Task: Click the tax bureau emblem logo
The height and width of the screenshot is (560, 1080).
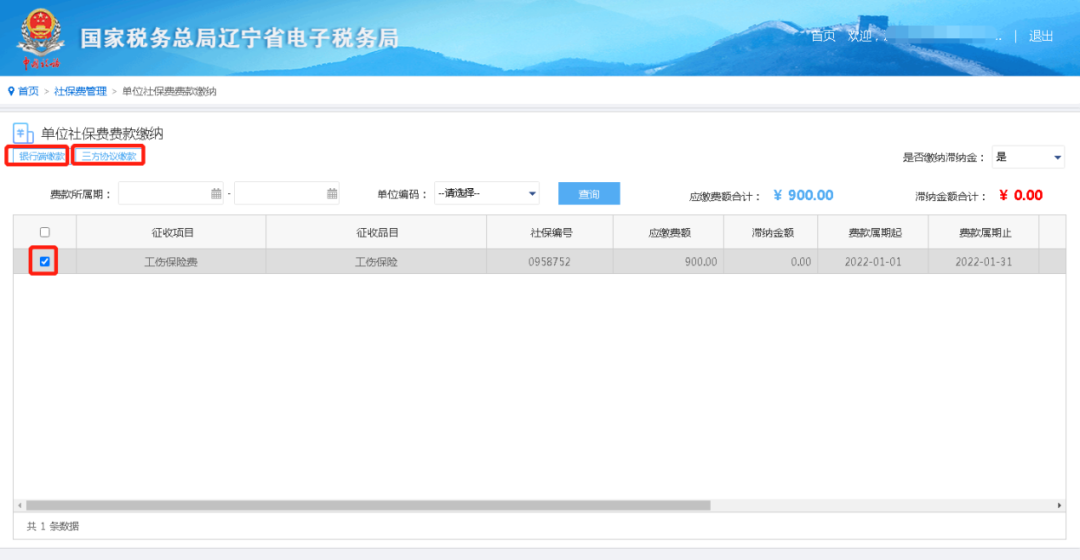Action: pos(41,38)
